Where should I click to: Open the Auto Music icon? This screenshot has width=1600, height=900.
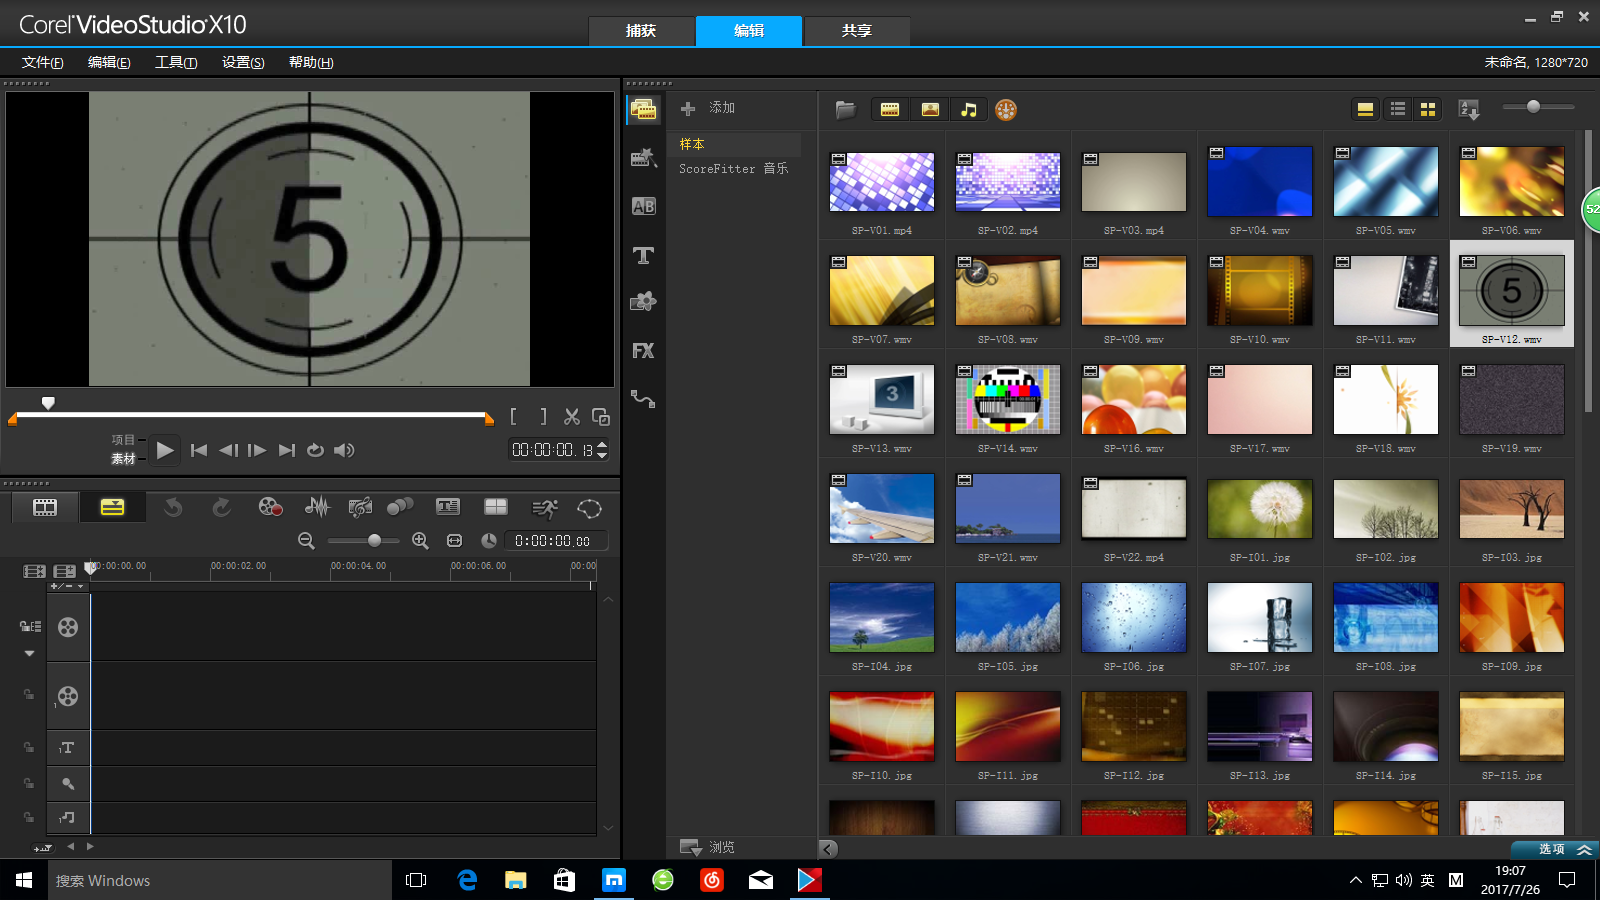click(x=360, y=508)
